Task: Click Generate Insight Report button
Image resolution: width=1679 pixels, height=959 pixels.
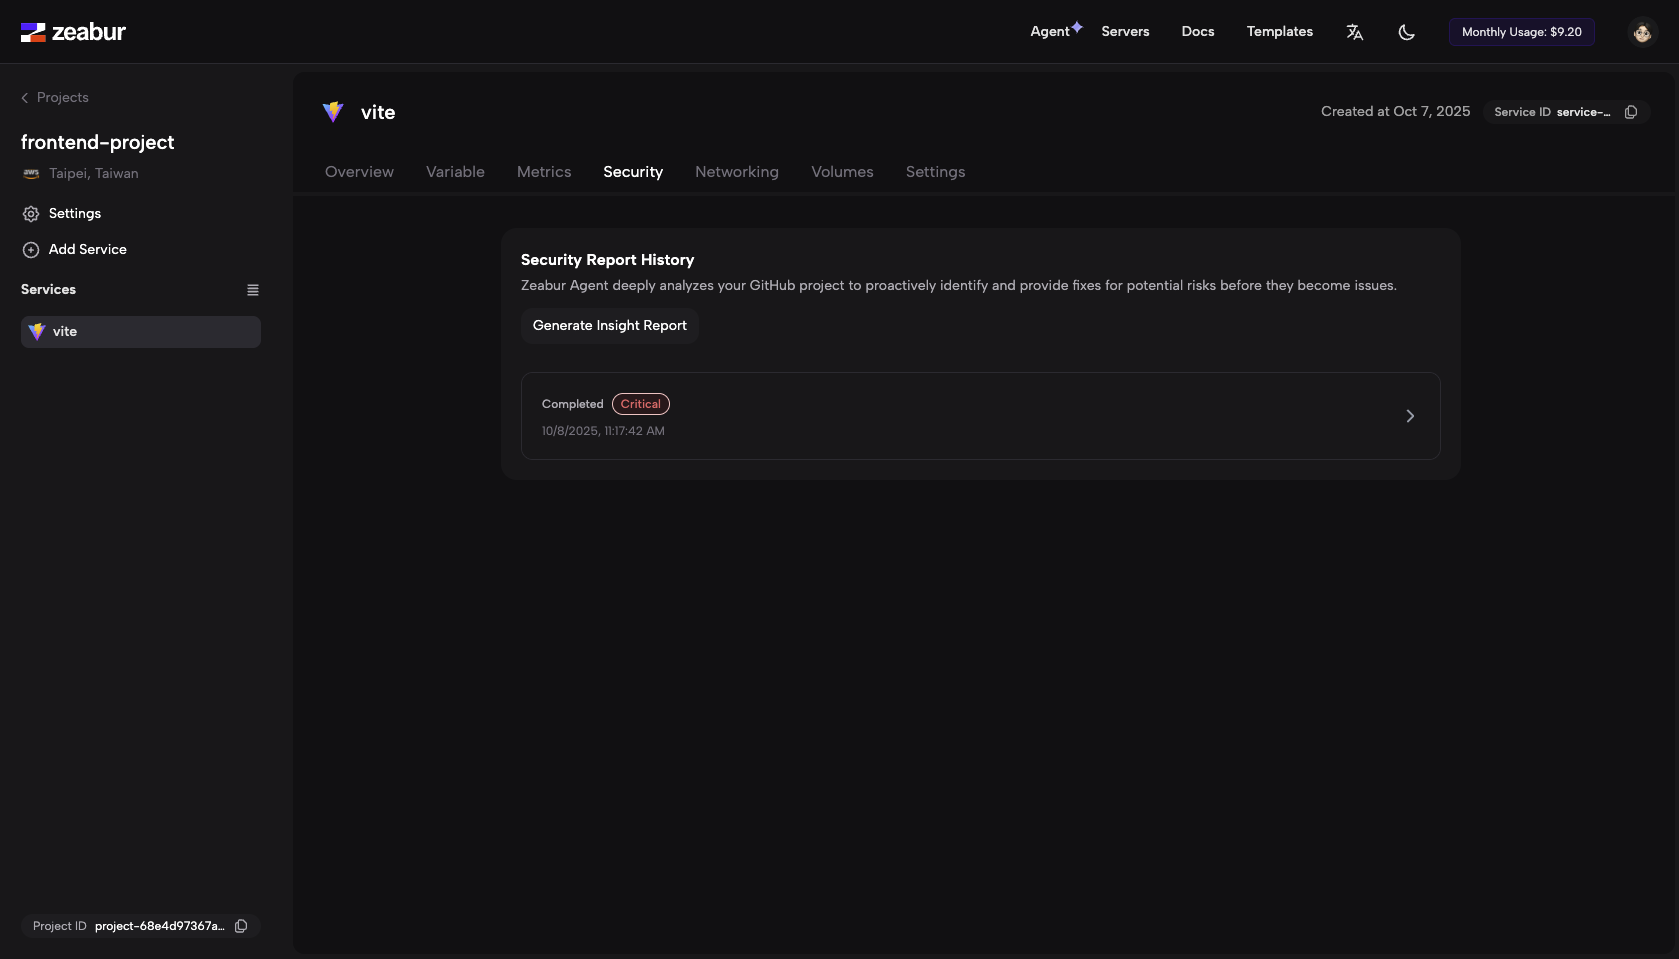Action: (x=609, y=326)
